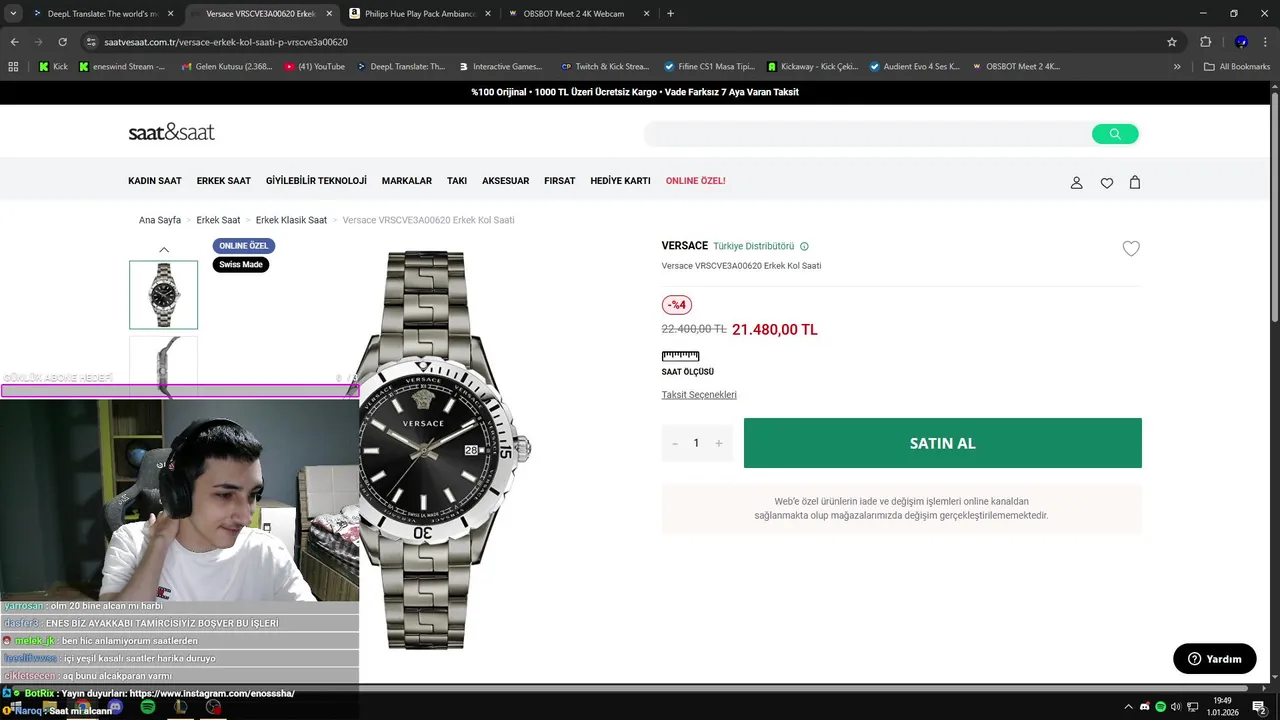Click the green search magnifier button
Image resolution: width=1280 pixels, height=720 pixels.
coord(1115,134)
